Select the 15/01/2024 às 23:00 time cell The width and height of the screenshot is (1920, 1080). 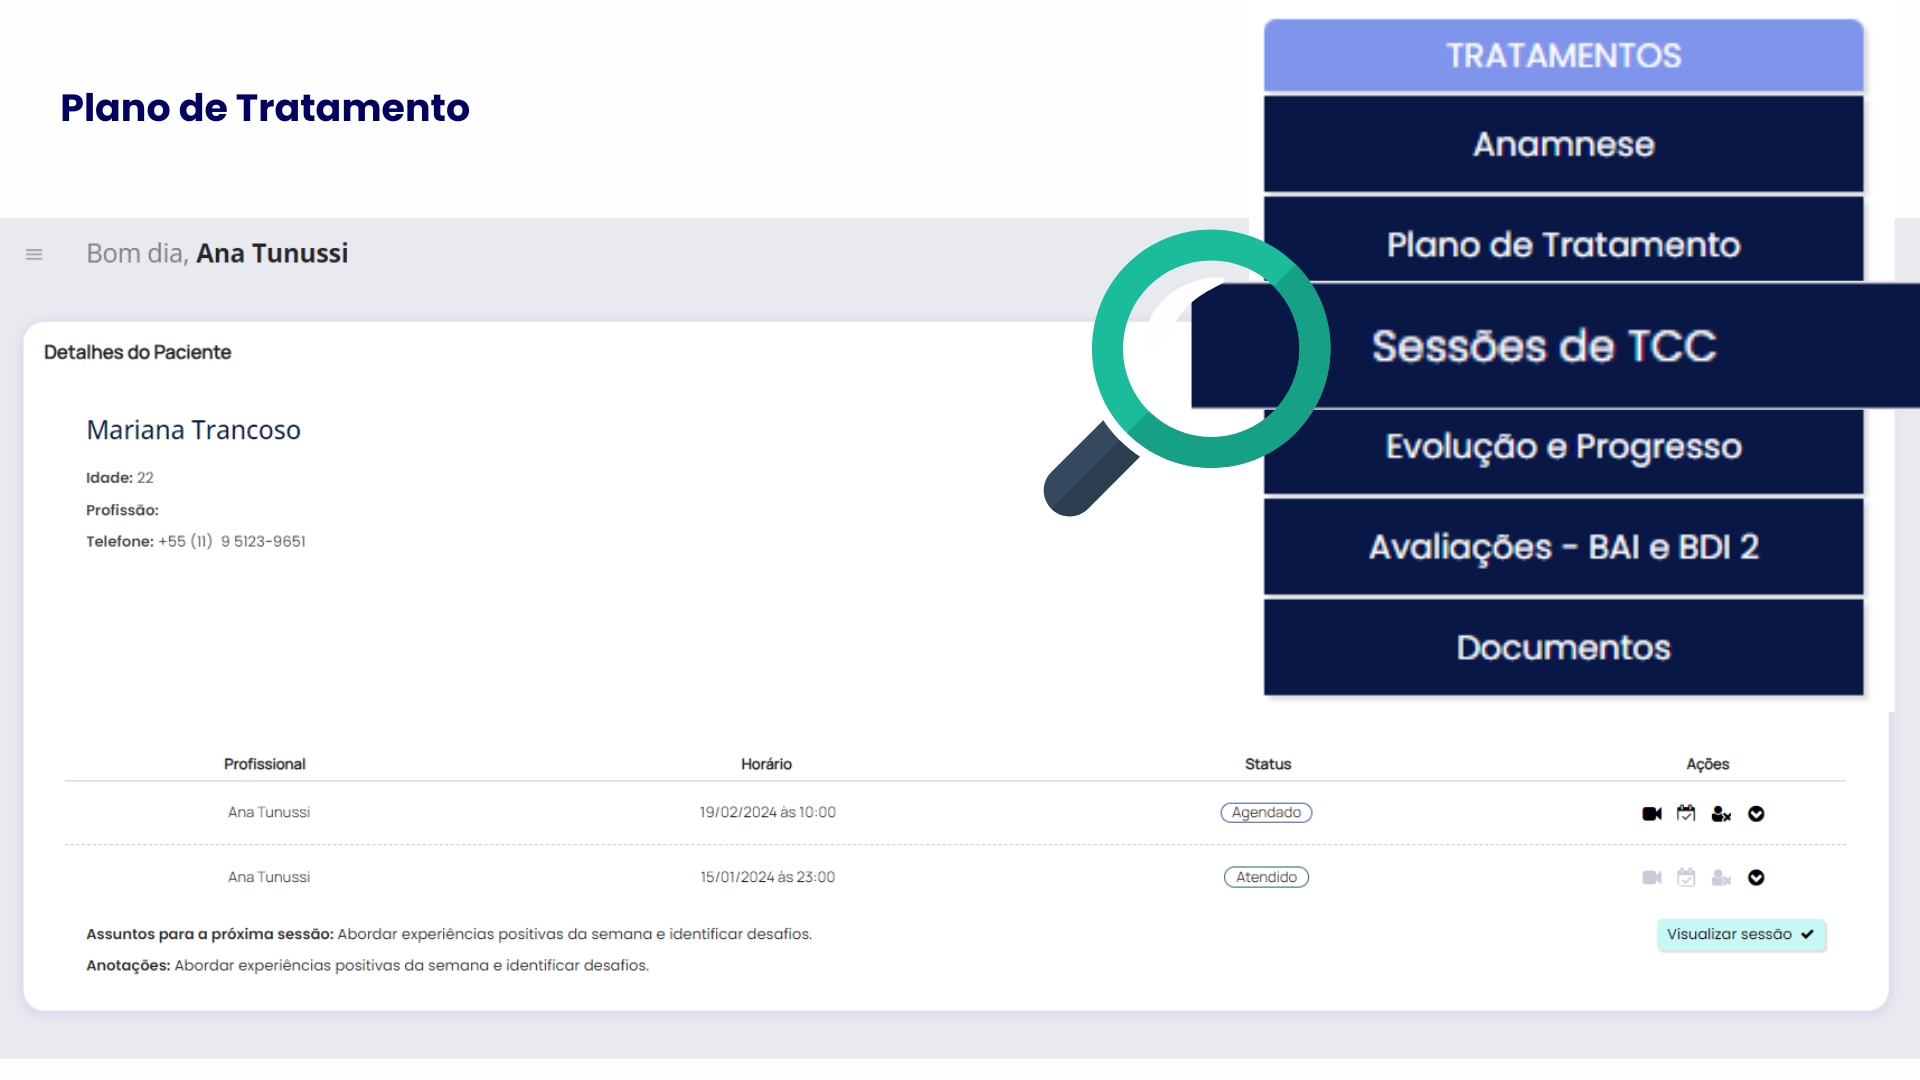pos(768,877)
